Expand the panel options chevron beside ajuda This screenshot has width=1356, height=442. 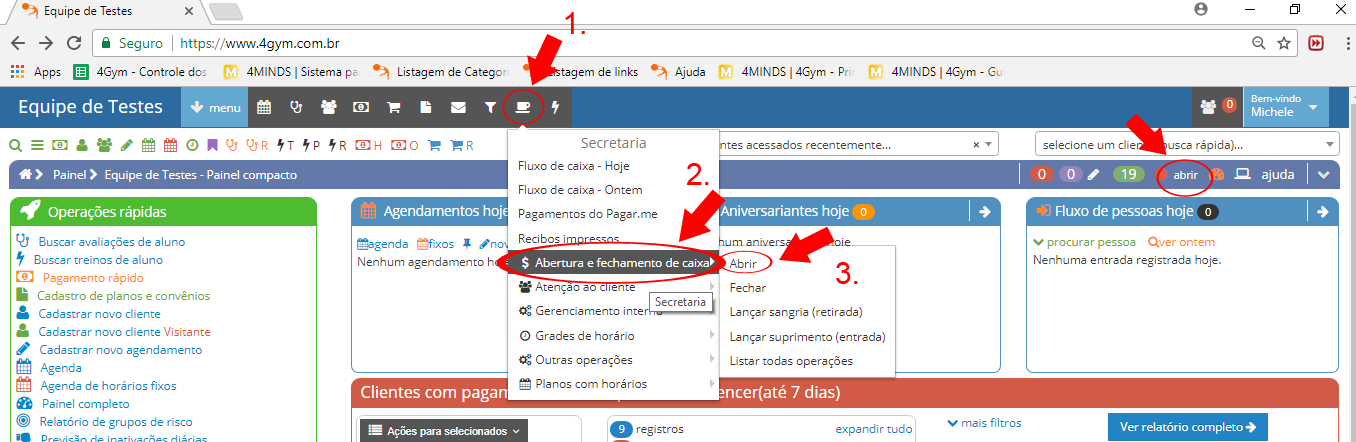1324,175
